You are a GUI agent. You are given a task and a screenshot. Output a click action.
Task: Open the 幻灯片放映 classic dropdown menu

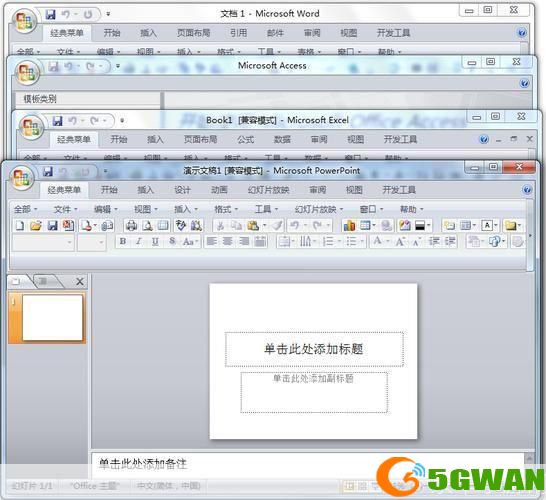pyautogui.click(x=319, y=209)
